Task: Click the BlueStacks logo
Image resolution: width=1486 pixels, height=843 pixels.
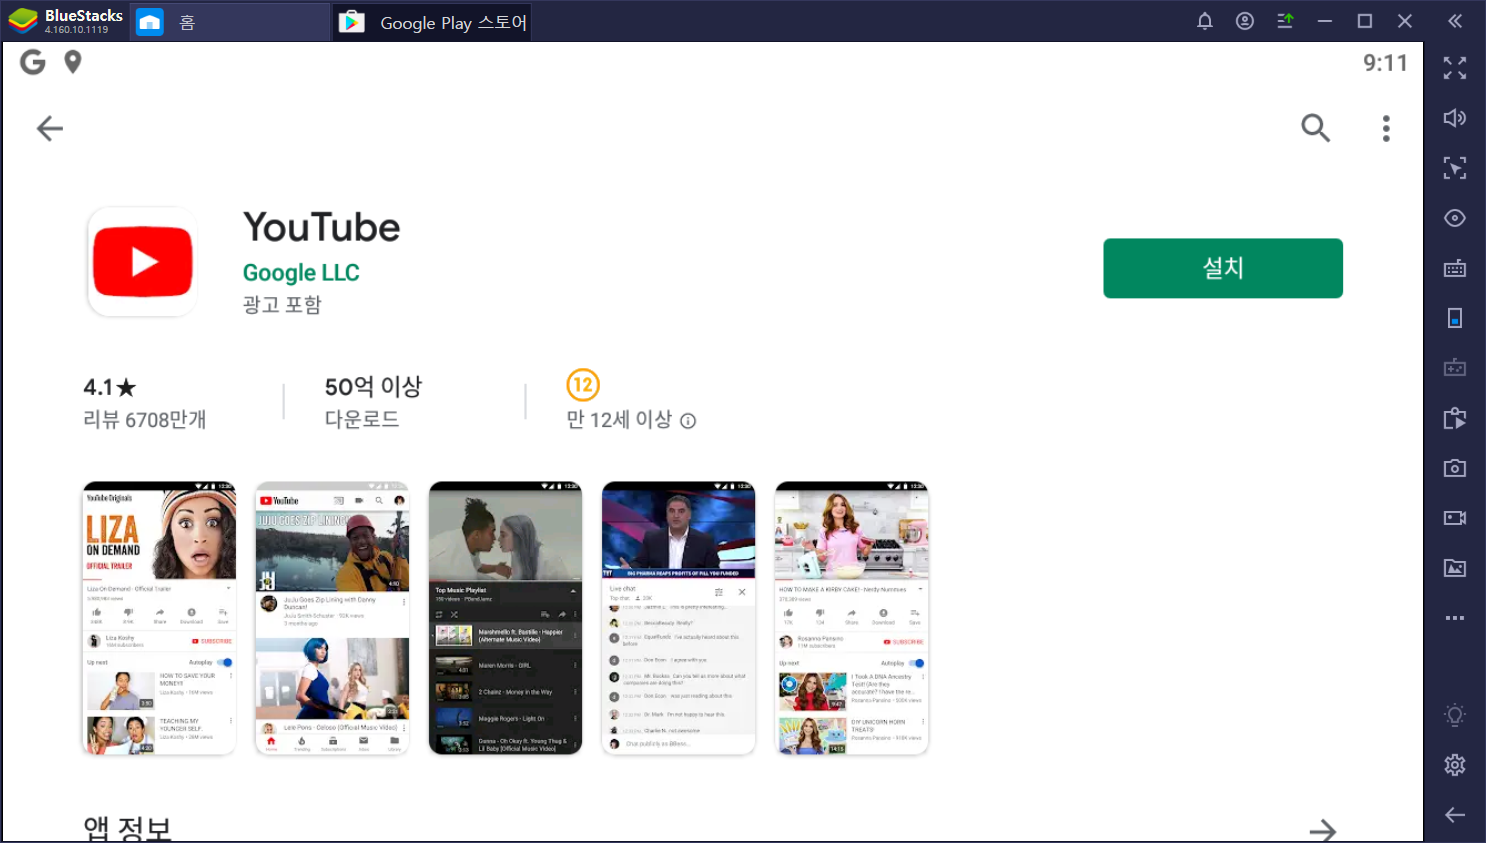Action: click(x=23, y=21)
